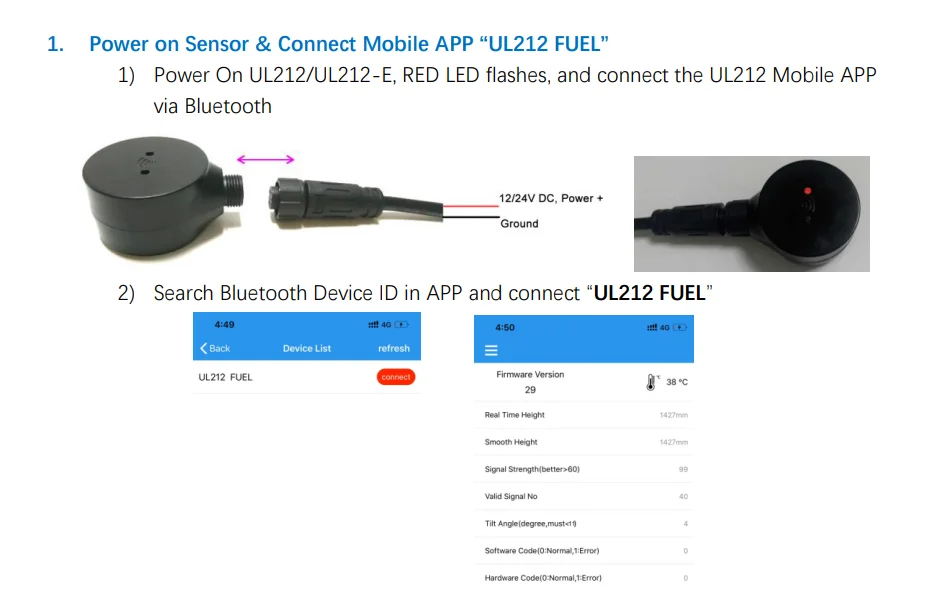
Task: Click the signal bars icon beside 4:50
Action: [x=652, y=327]
